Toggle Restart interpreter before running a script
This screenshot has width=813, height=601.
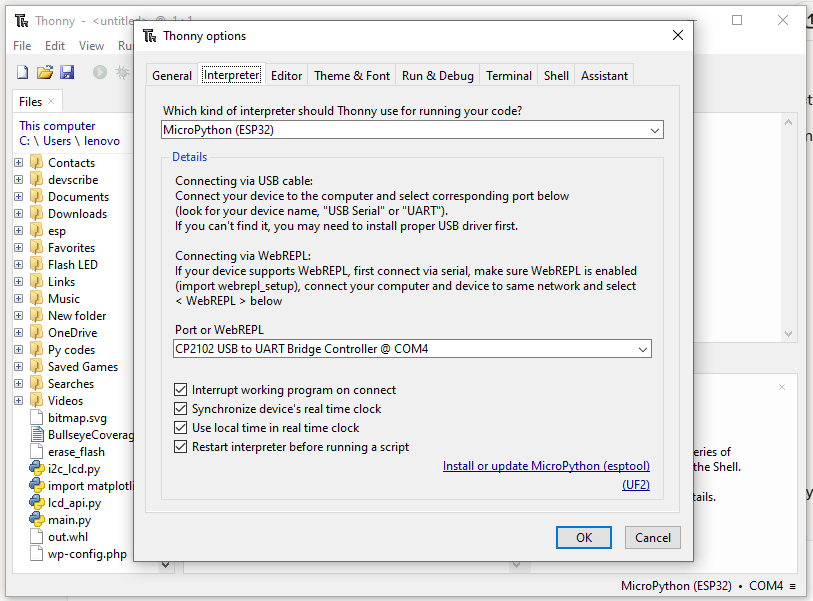pos(181,446)
